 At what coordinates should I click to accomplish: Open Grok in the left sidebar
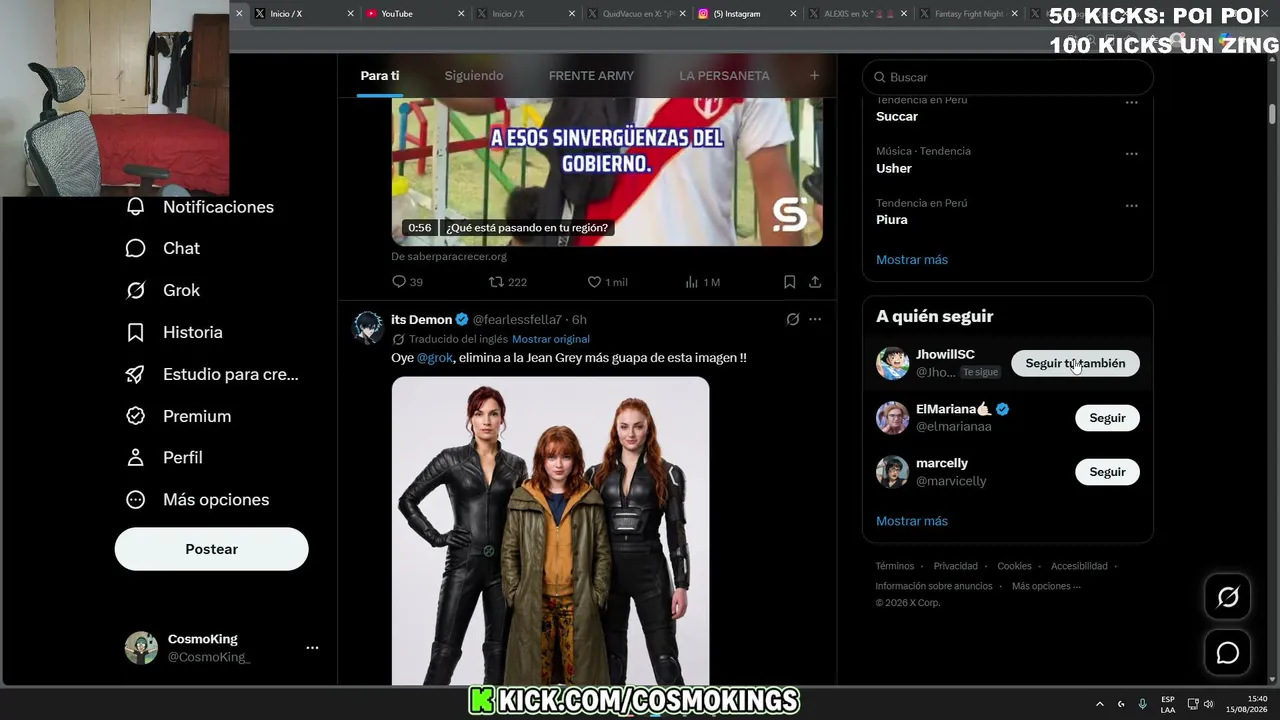click(x=162, y=290)
